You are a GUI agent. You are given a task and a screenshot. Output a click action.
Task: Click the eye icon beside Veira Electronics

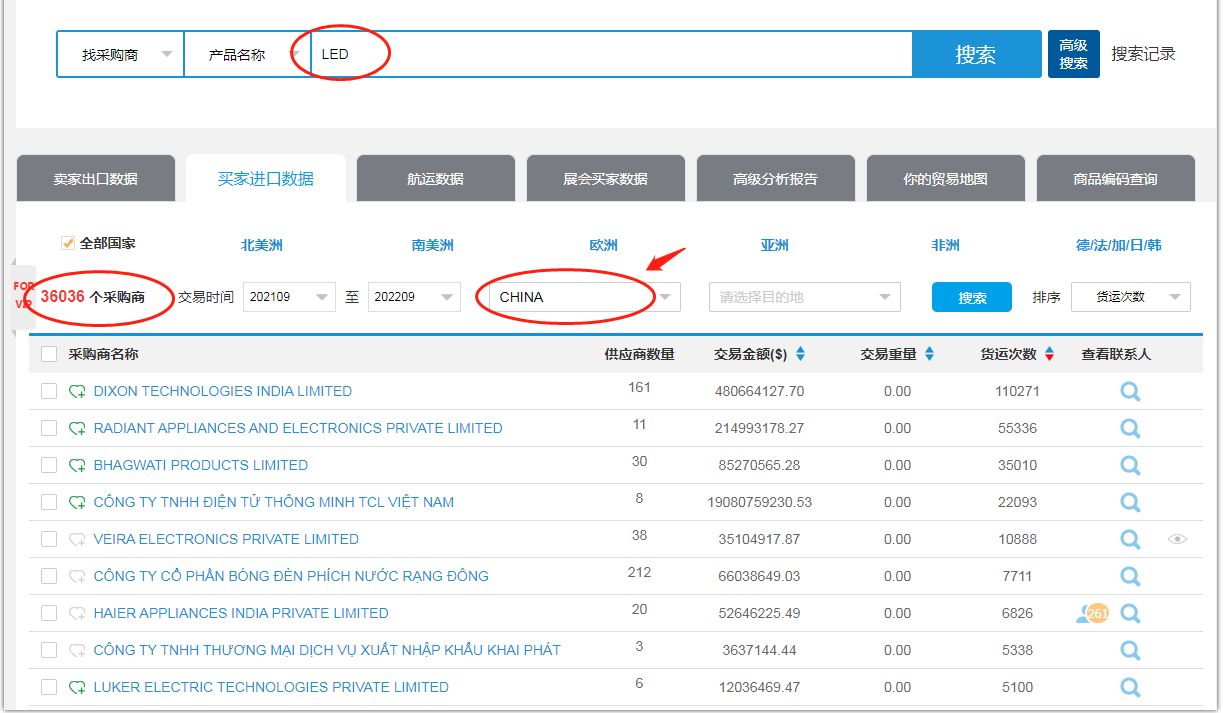tap(1178, 539)
